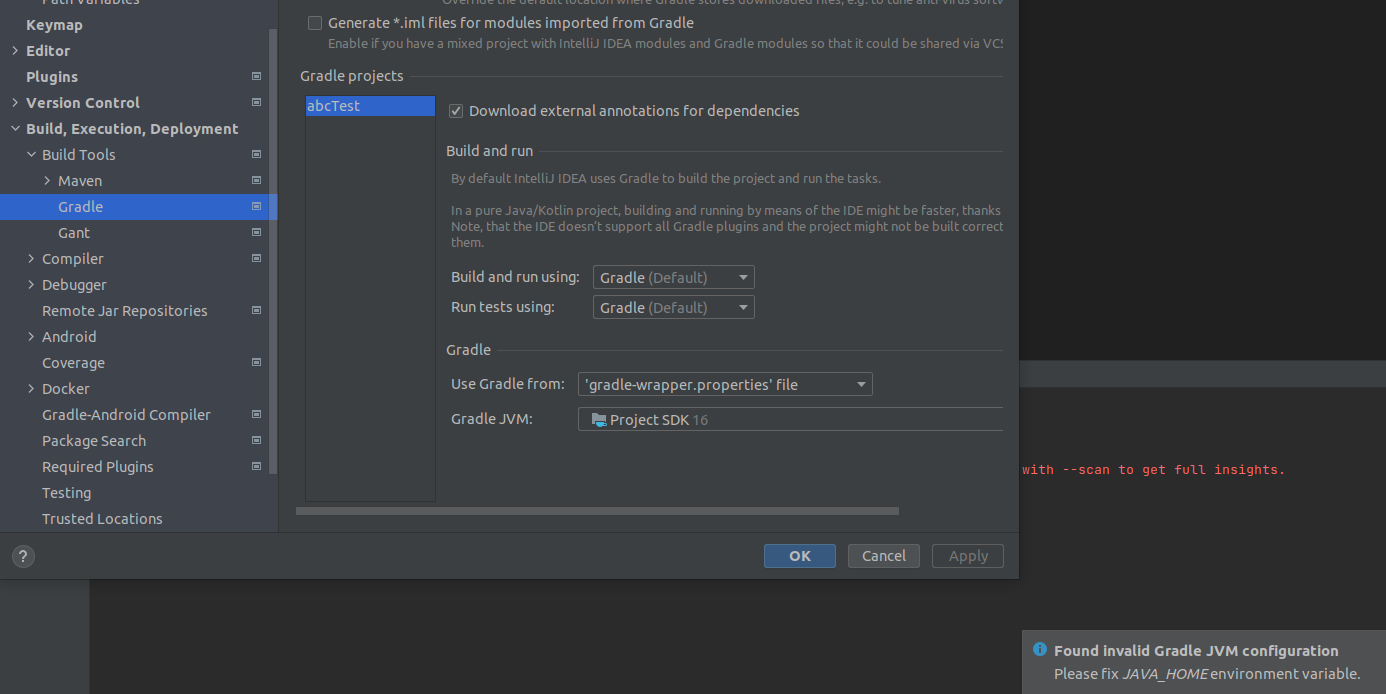
Task: Expand the Maven node
Action: pos(46,180)
